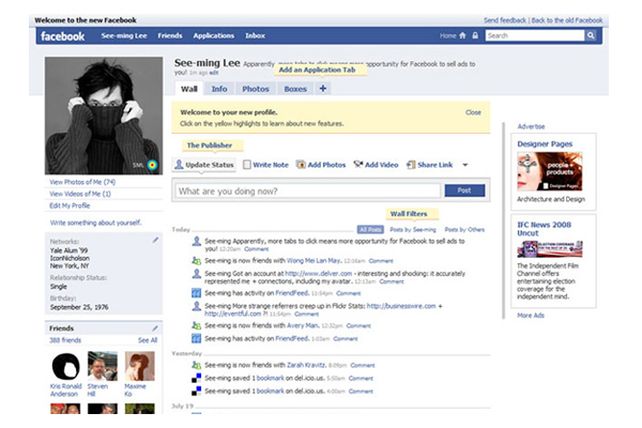Click the Update Status person icon

179,165
